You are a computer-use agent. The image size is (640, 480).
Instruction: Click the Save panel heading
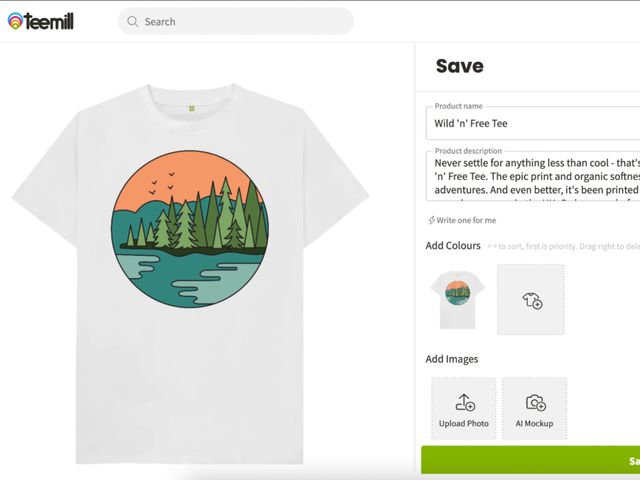coord(459,67)
